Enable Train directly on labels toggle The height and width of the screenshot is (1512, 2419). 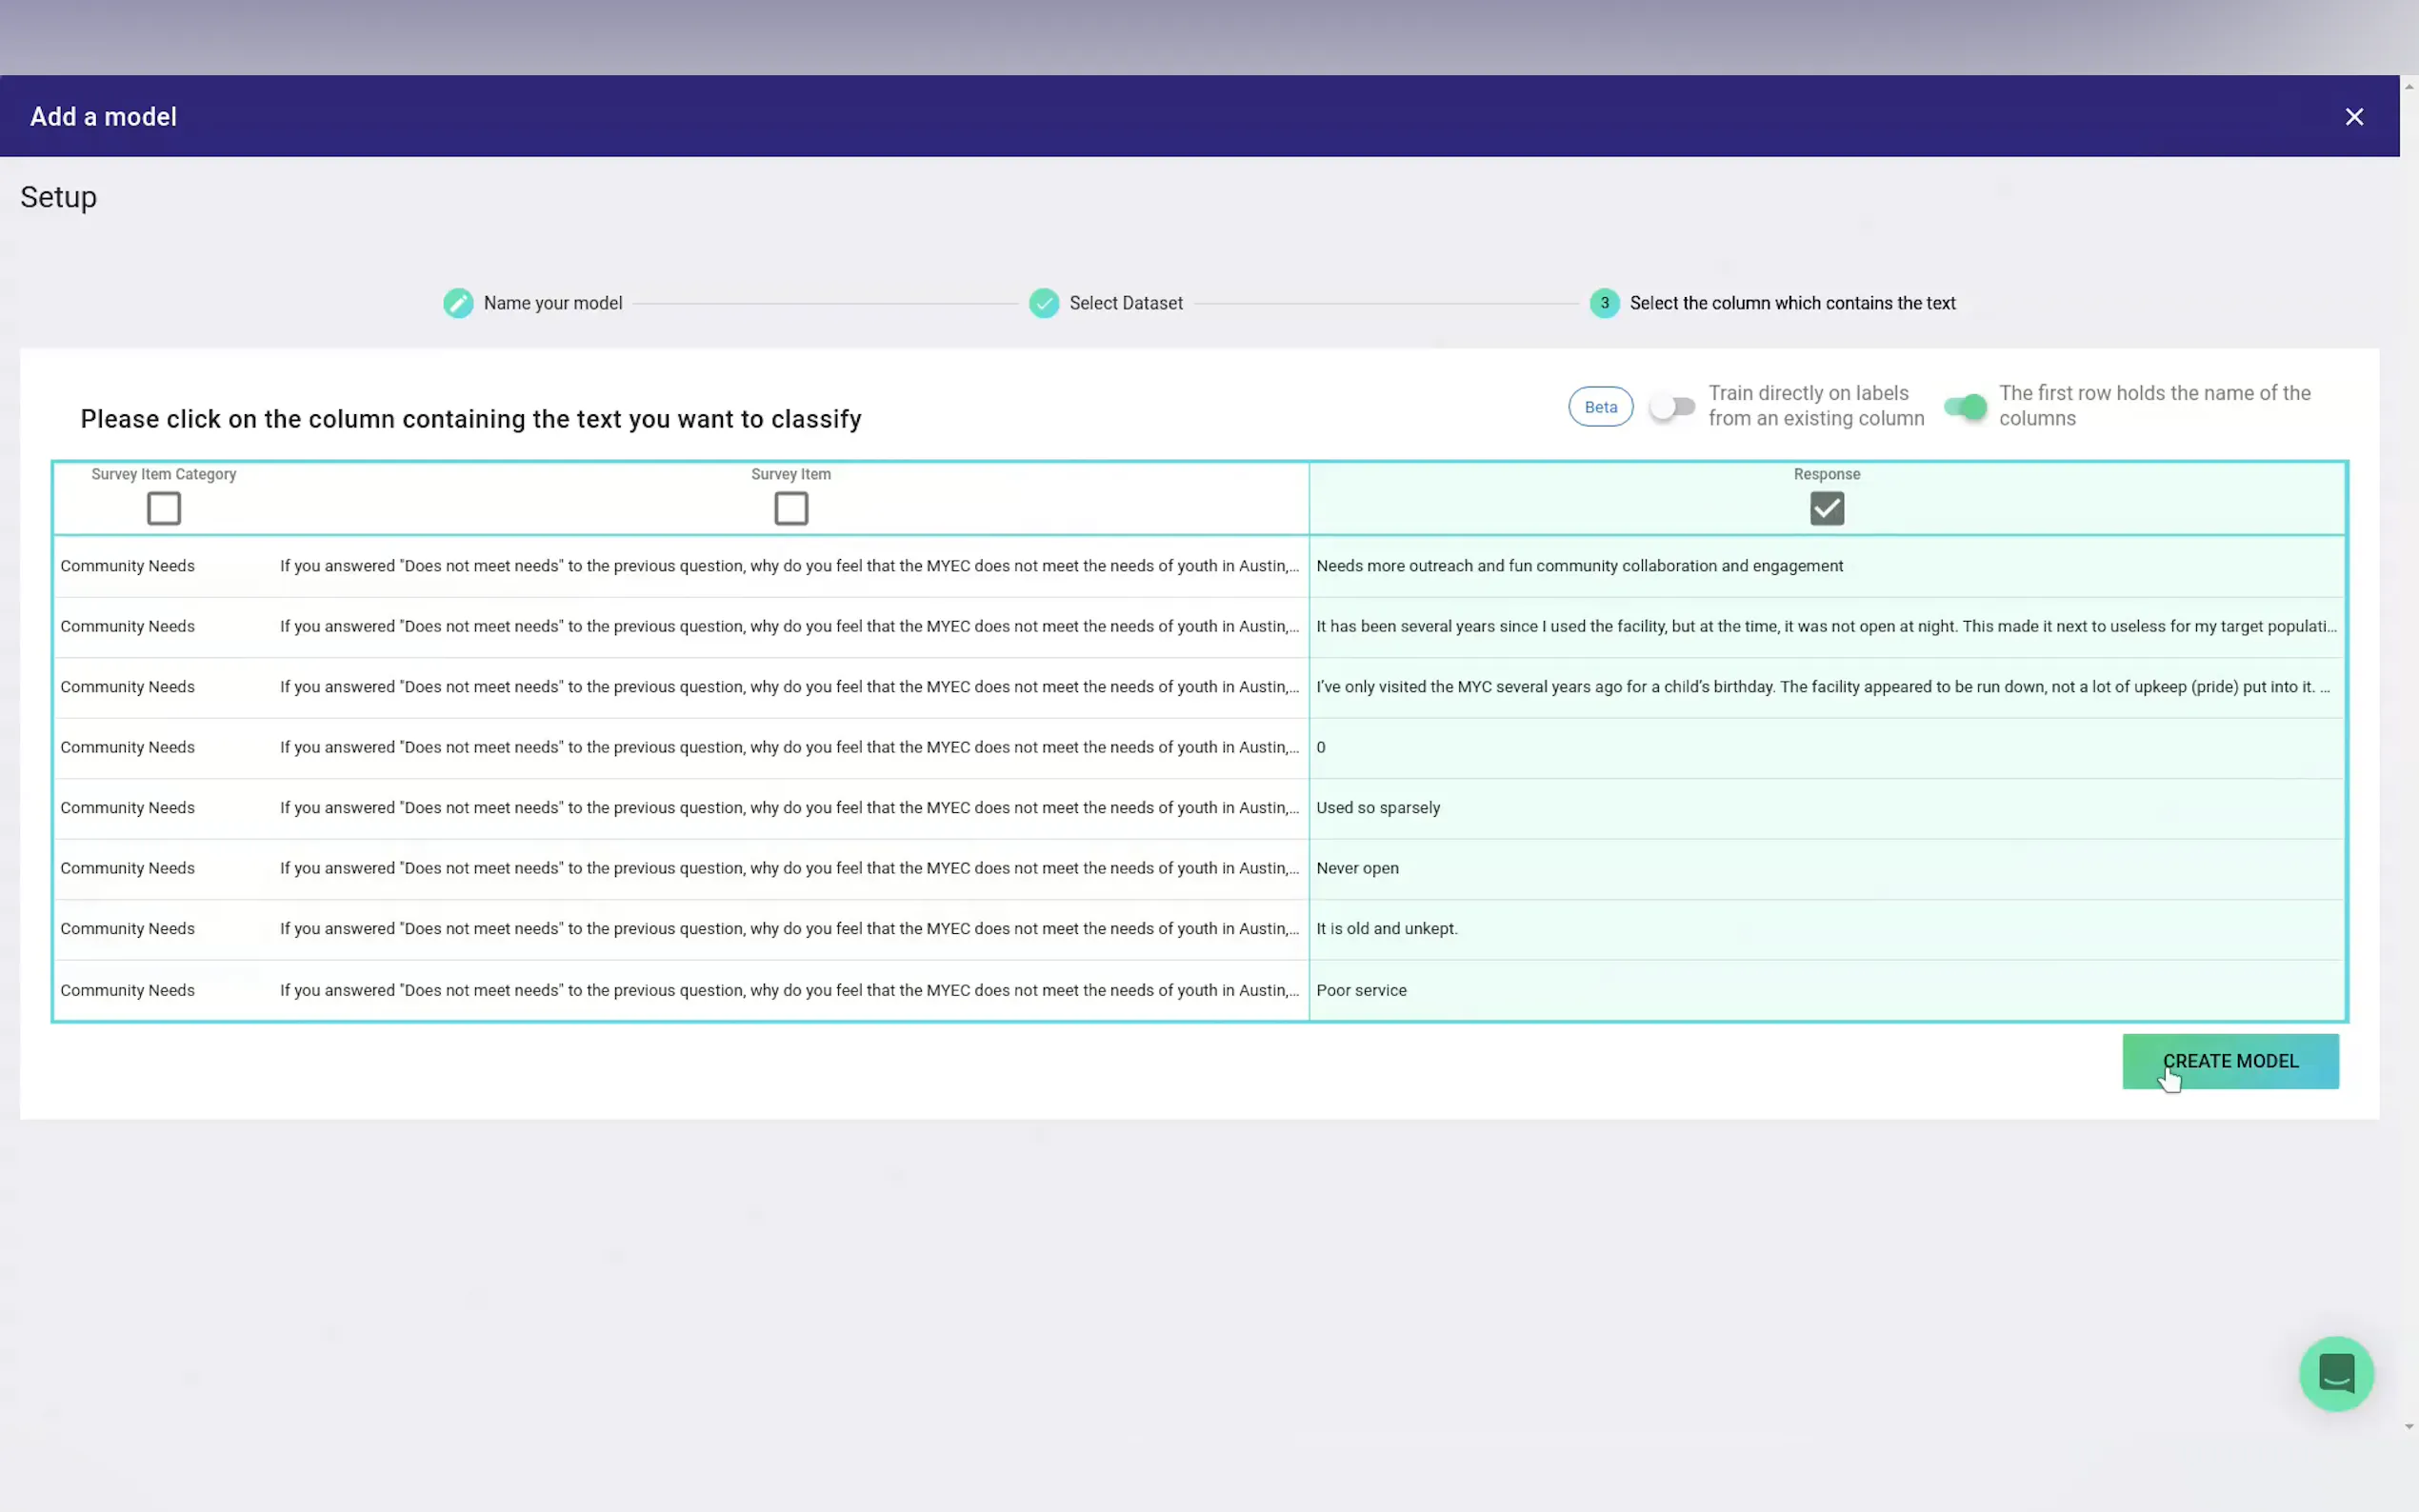[1672, 407]
